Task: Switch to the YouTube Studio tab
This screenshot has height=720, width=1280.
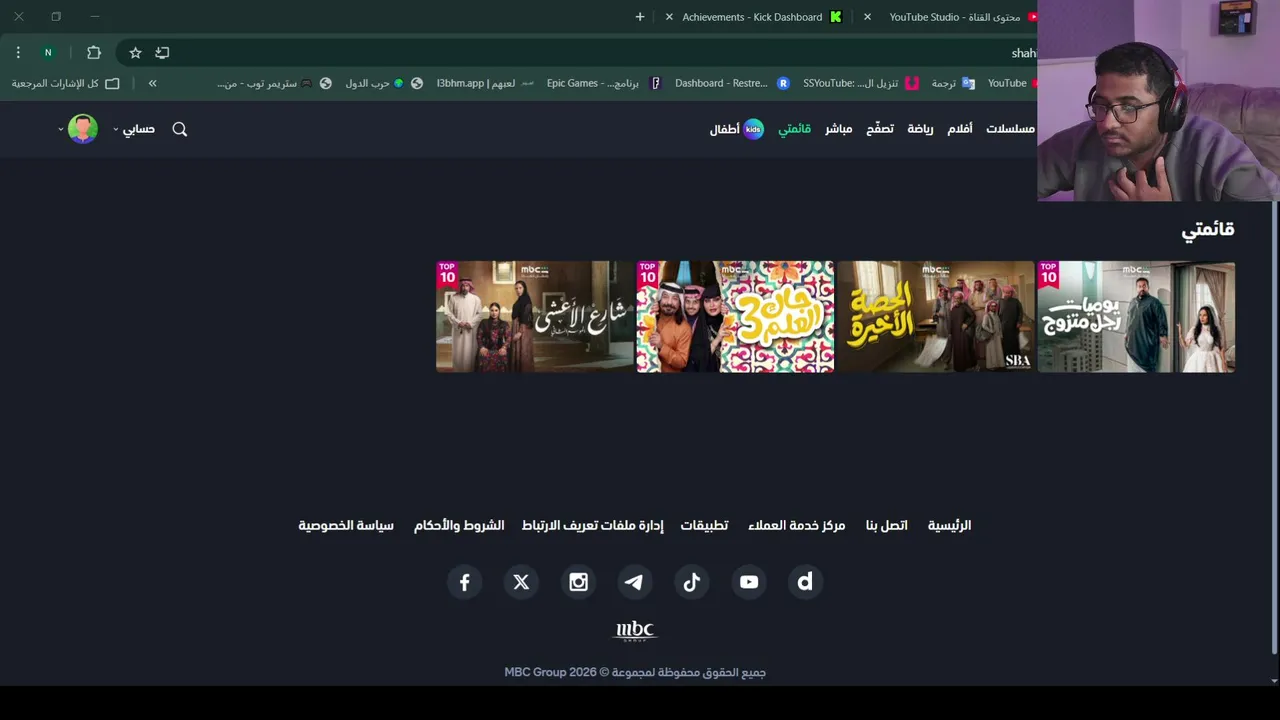Action: pyautogui.click(x=955, y=17)
